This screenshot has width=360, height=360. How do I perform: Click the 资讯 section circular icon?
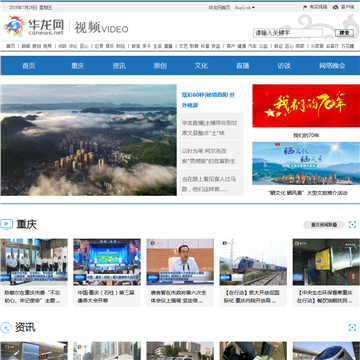6,327
